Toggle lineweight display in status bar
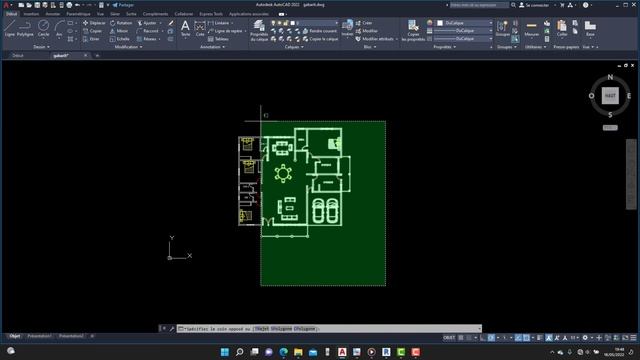This screenshot has width=640, height=360. click(x=540, y=338)
